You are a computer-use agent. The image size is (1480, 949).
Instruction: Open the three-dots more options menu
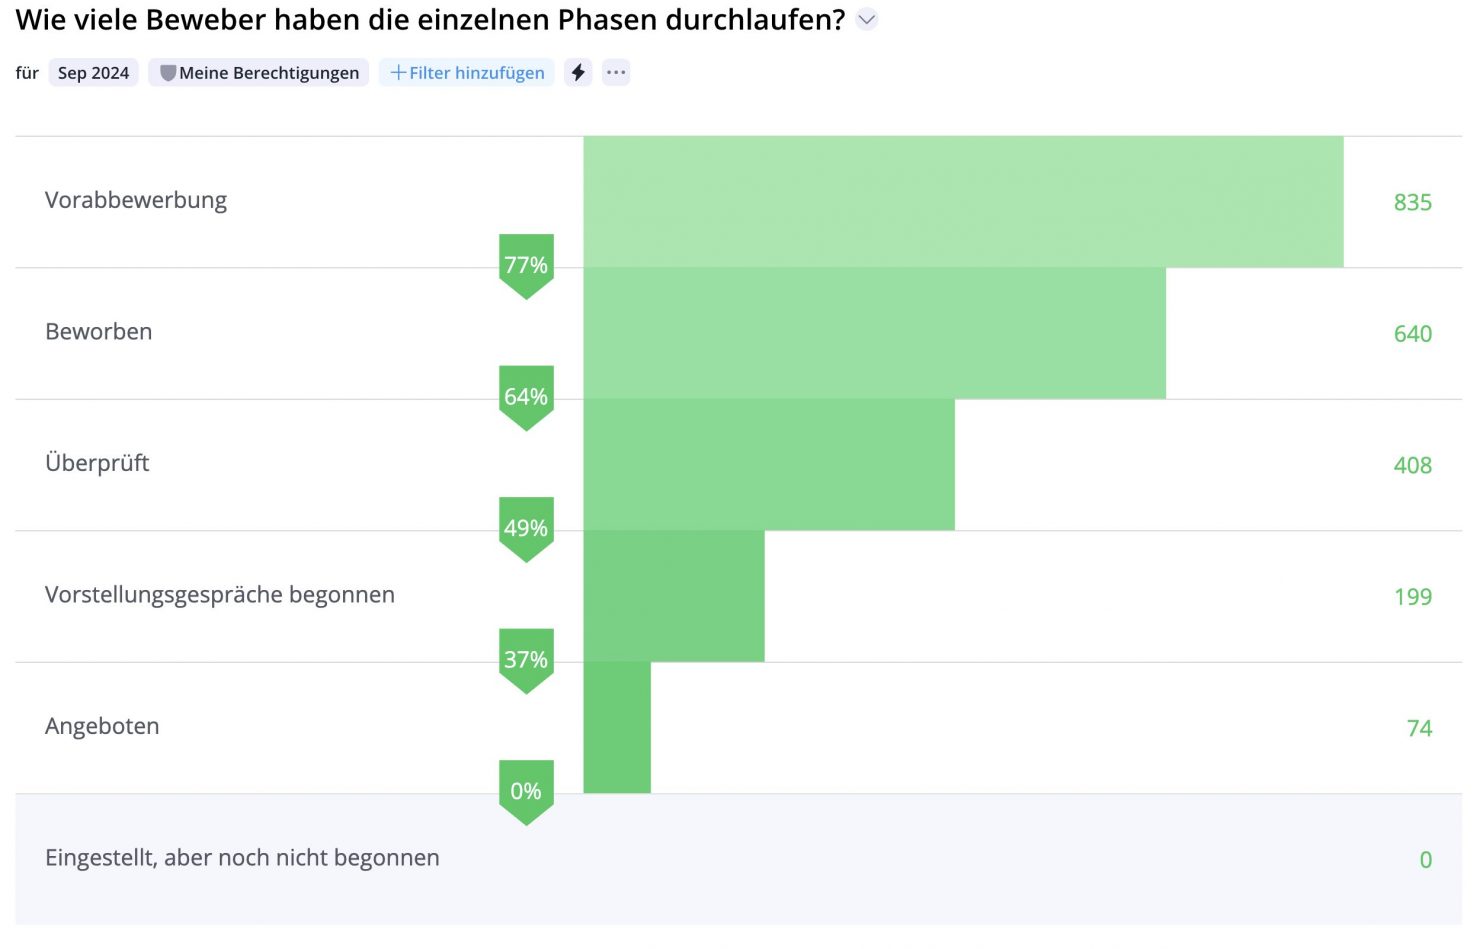[x=616, y=72]
